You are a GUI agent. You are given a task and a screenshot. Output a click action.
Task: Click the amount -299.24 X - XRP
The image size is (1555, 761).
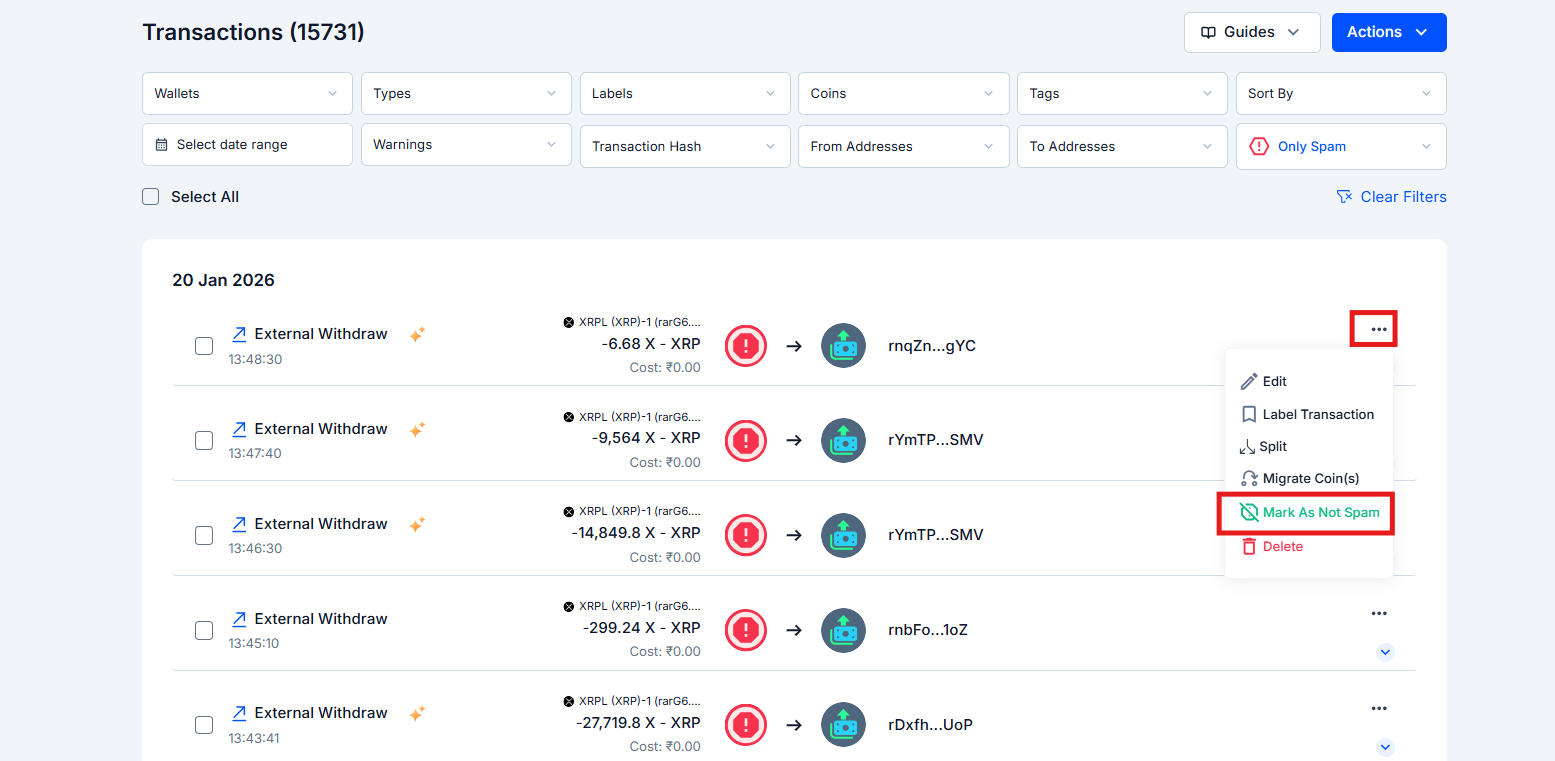point(642,628)
